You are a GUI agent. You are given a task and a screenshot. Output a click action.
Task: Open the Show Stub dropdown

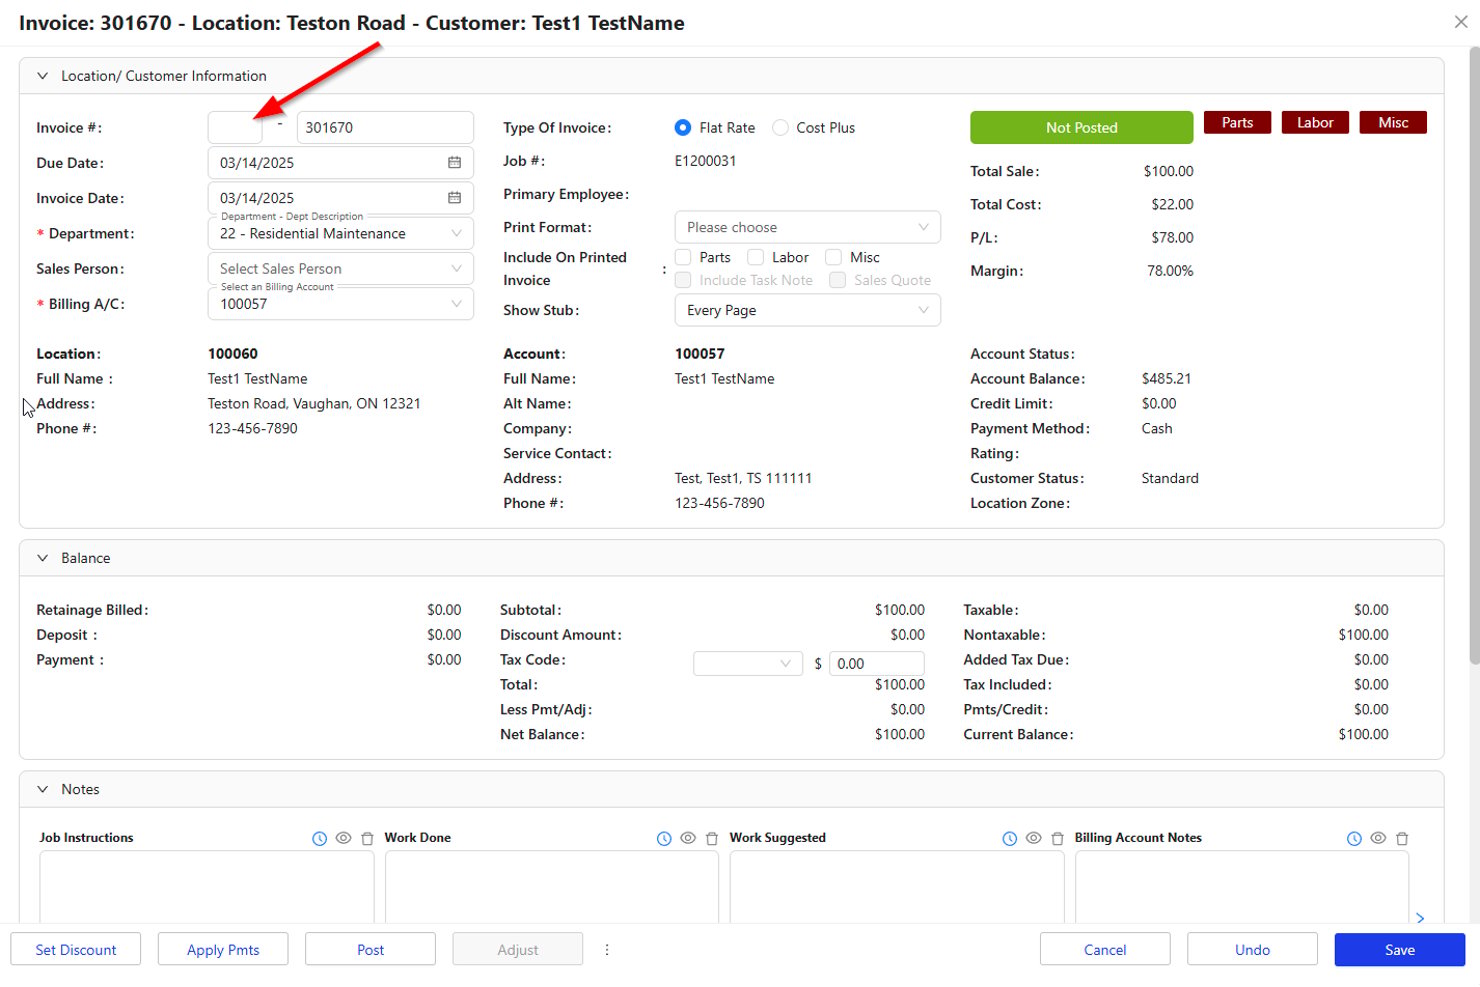pyautogui.click(x=808, y=310)
